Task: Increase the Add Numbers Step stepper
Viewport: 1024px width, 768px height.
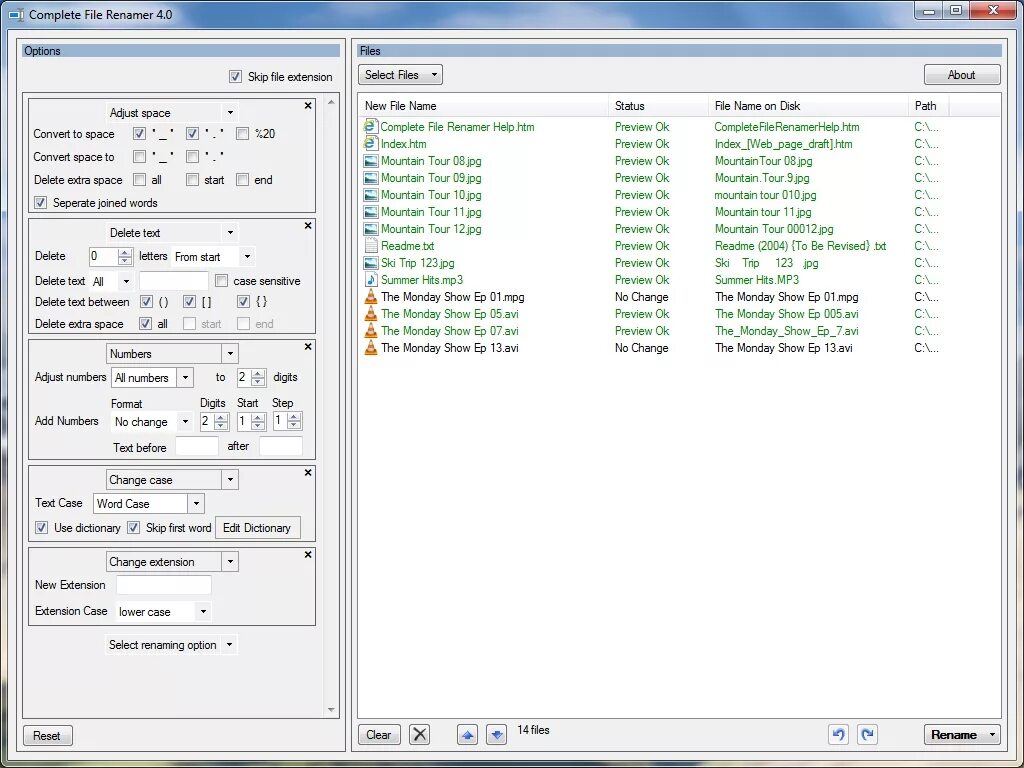Action: pyautogui.click(x=294, y=418)
